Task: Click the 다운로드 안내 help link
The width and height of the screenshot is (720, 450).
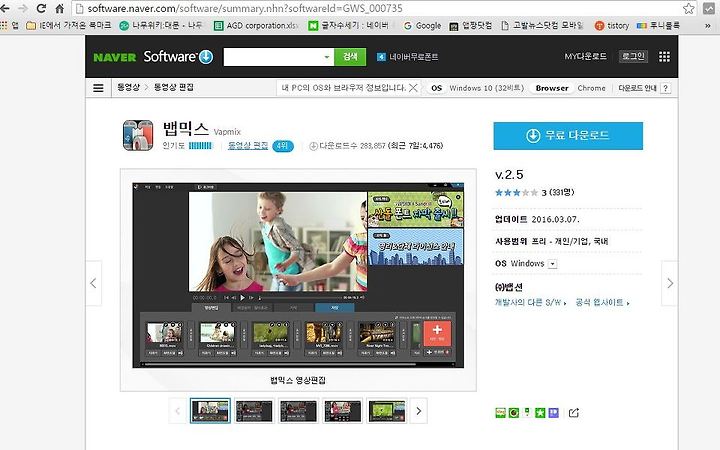Action: pos(637,88)
